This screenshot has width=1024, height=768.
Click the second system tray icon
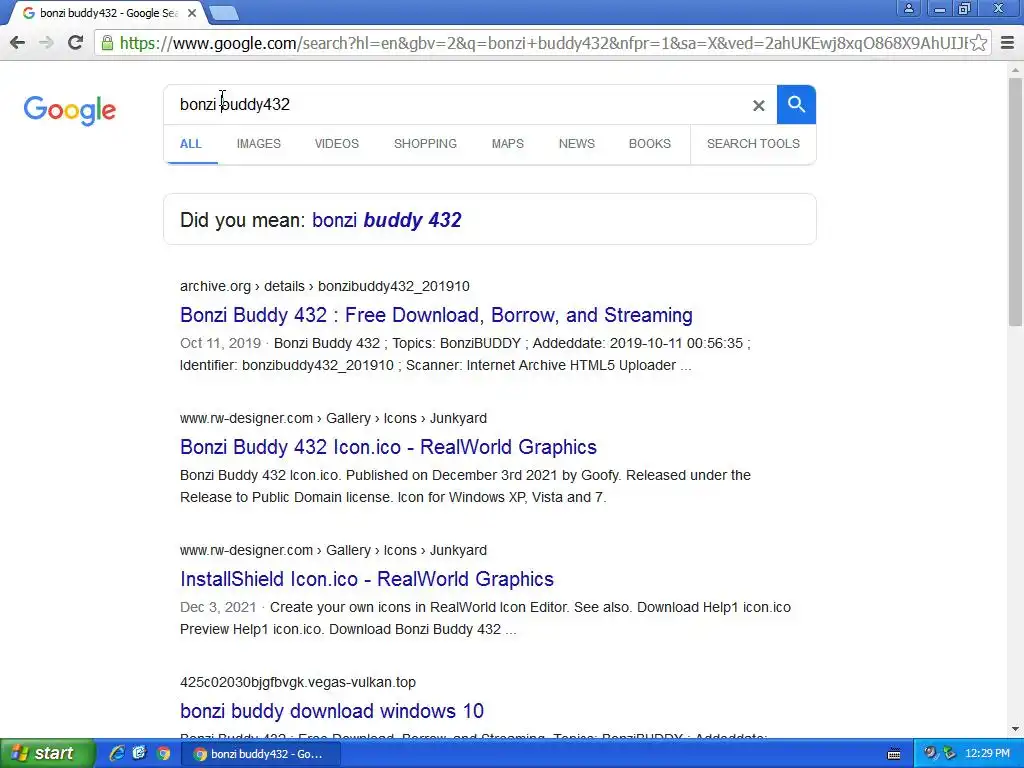949,753
